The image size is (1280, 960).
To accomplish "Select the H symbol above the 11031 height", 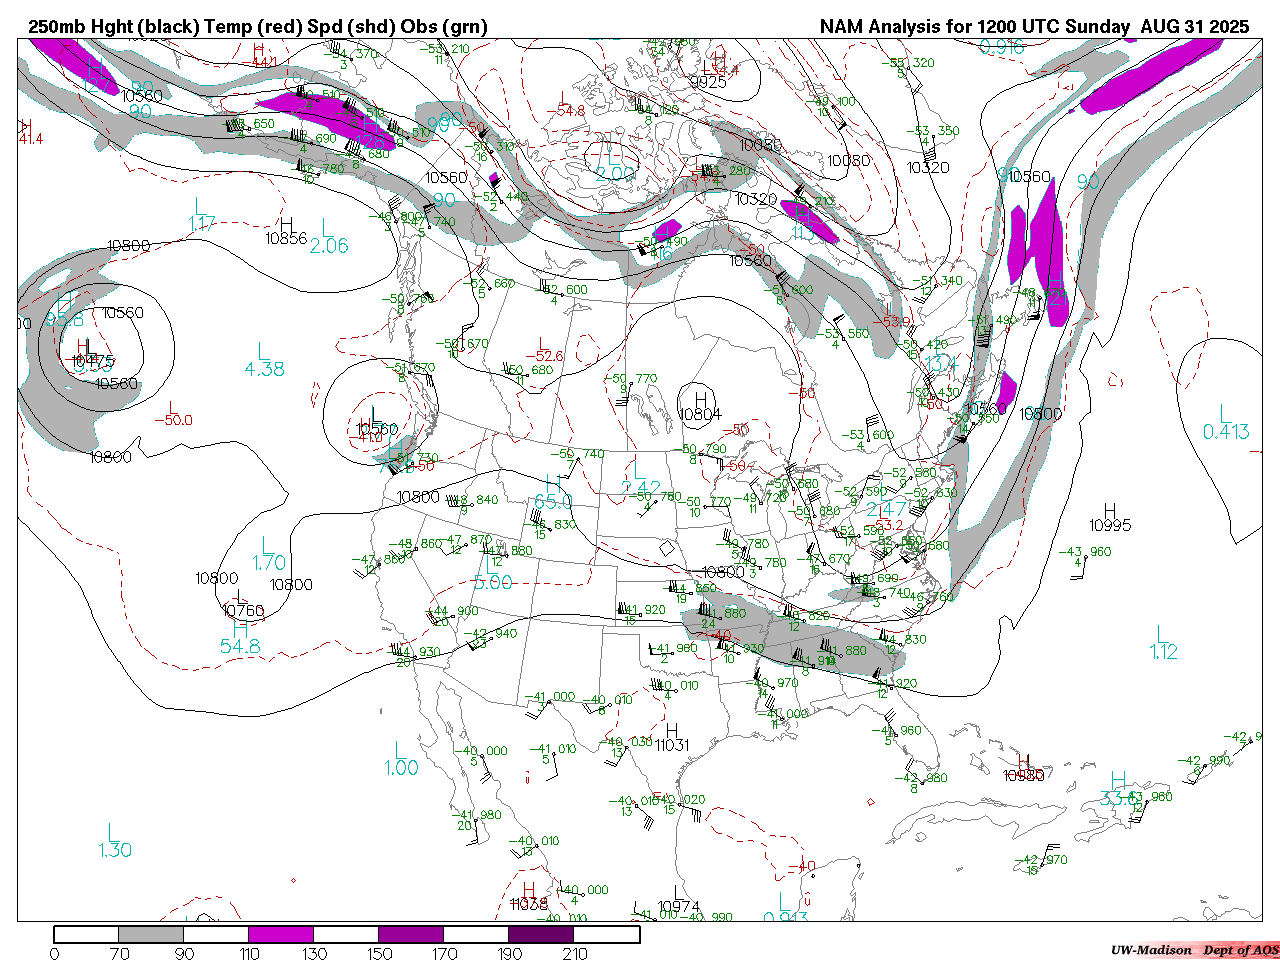I will pos(672,731).
